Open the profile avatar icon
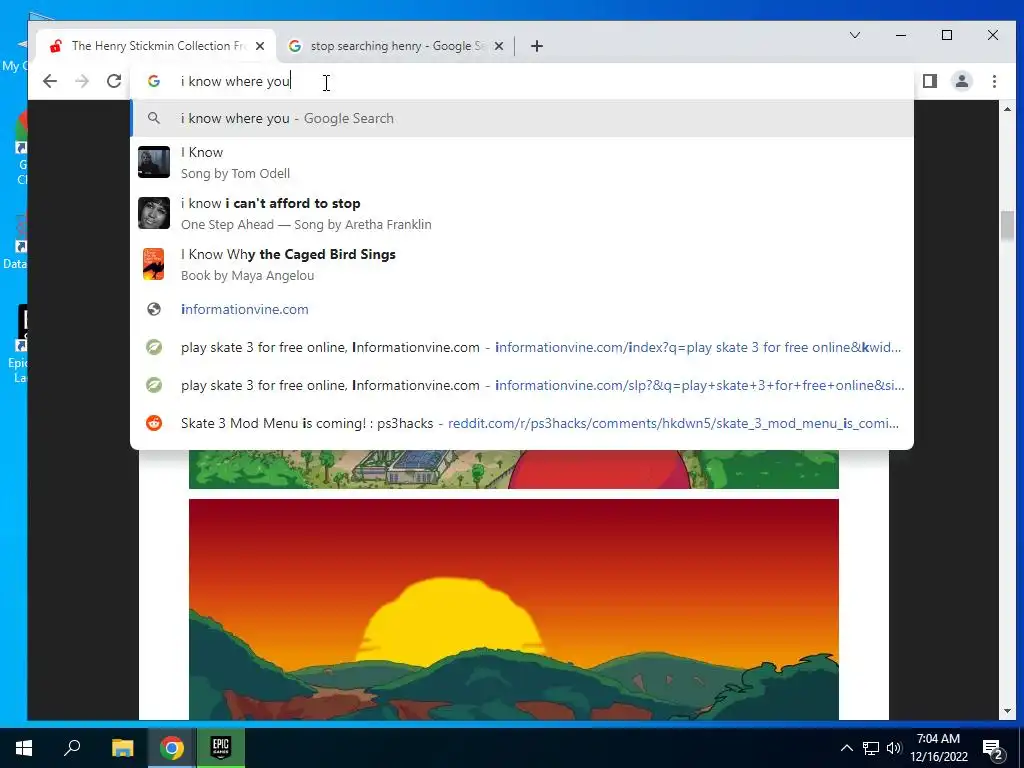Viewport: 1024px width, 768px height. point(962,81)
